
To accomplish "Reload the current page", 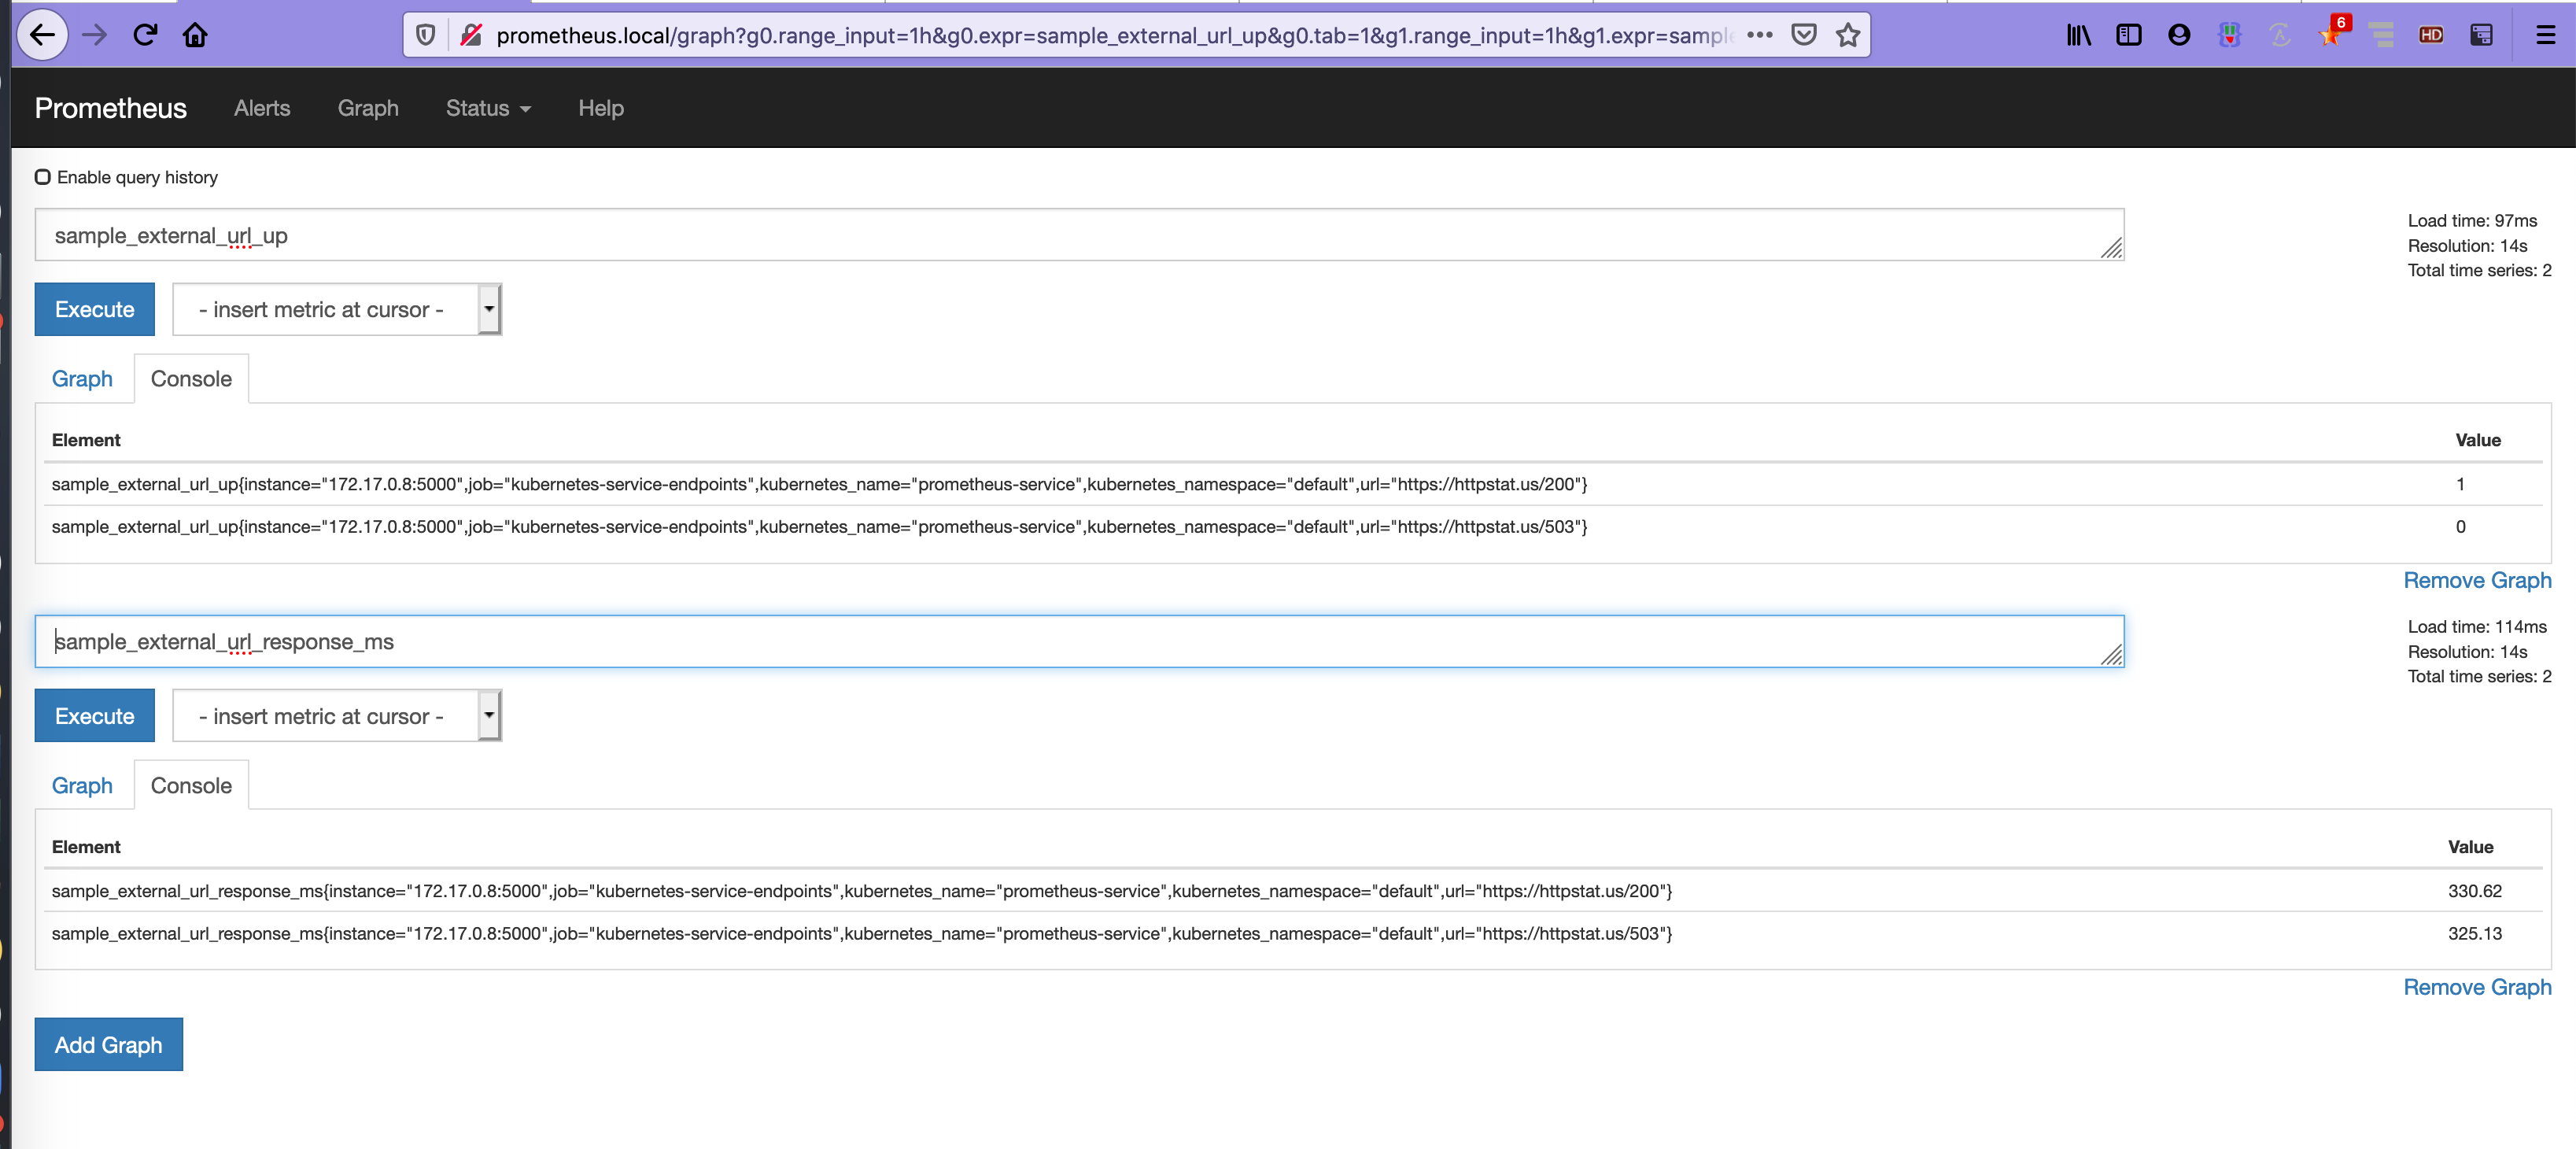I will [145, 34].
